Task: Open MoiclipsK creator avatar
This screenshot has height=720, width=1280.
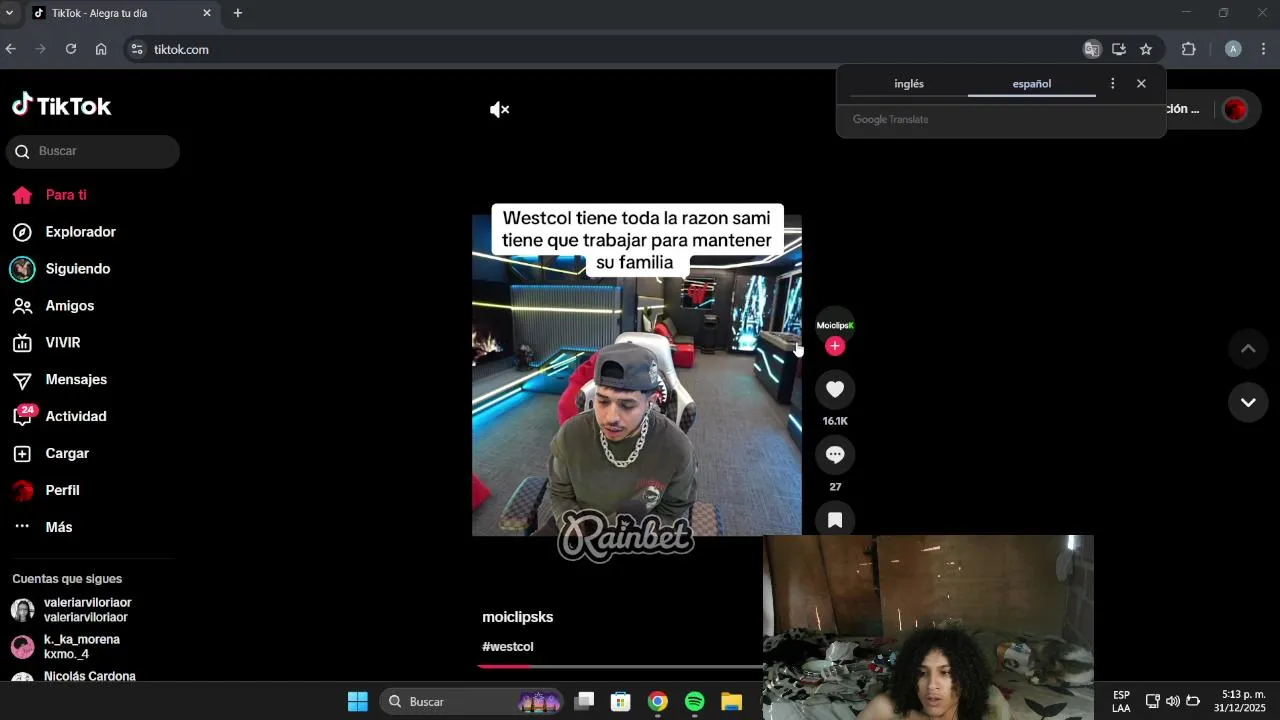Action: tap(835, 325)
